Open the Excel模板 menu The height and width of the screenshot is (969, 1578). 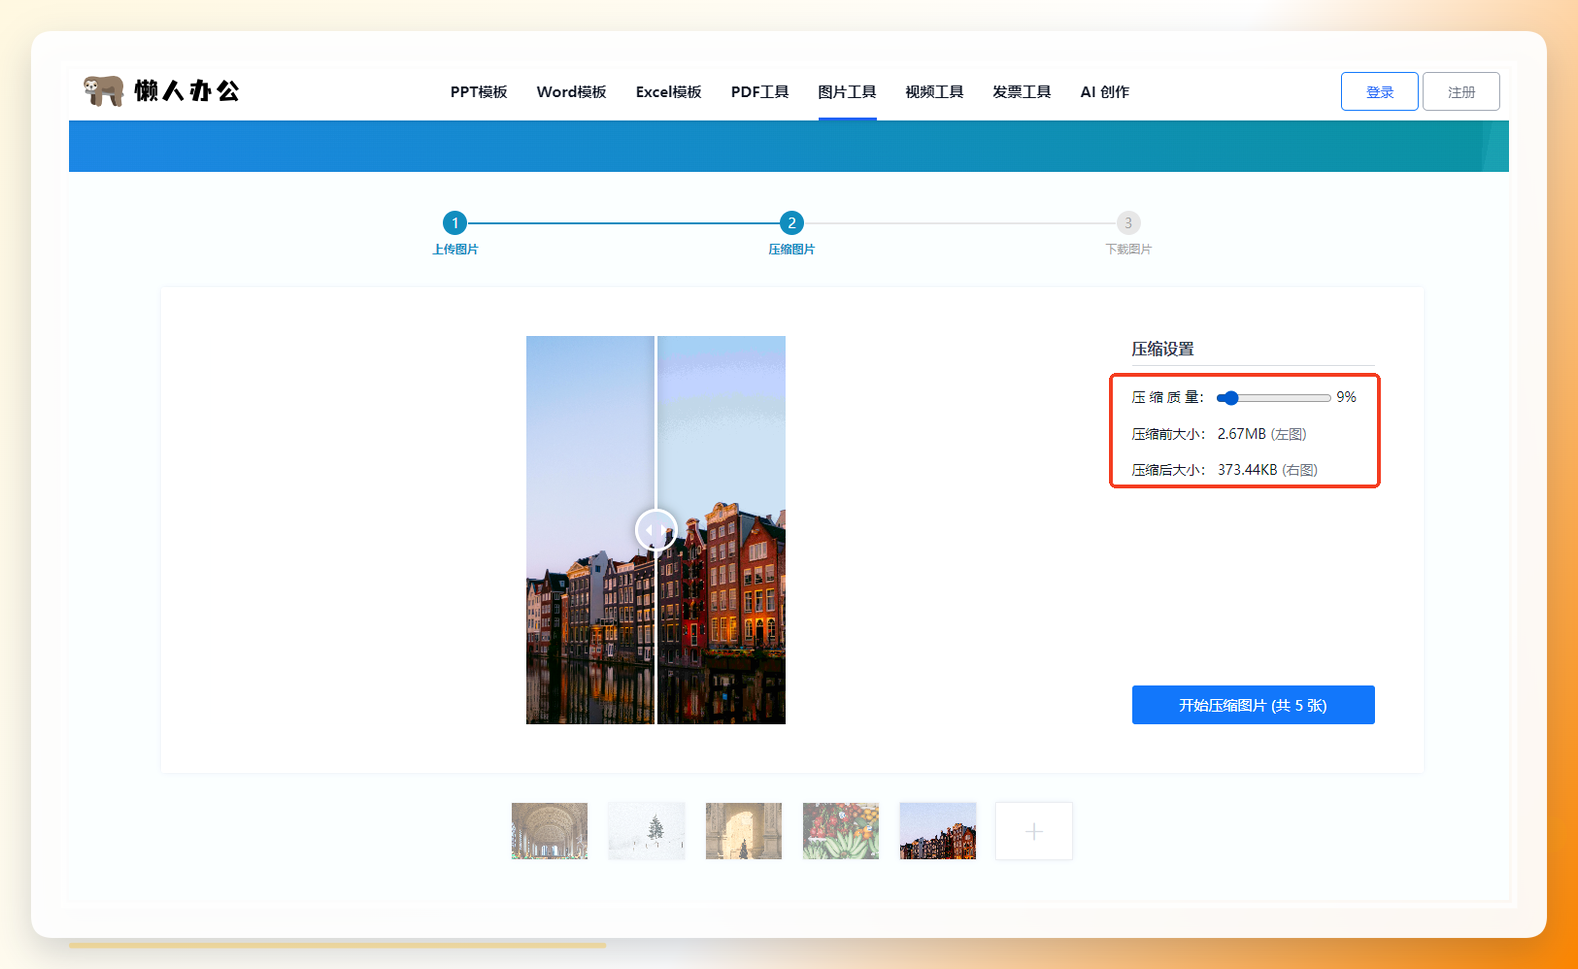pyautogui.click(x=668, y=92)
